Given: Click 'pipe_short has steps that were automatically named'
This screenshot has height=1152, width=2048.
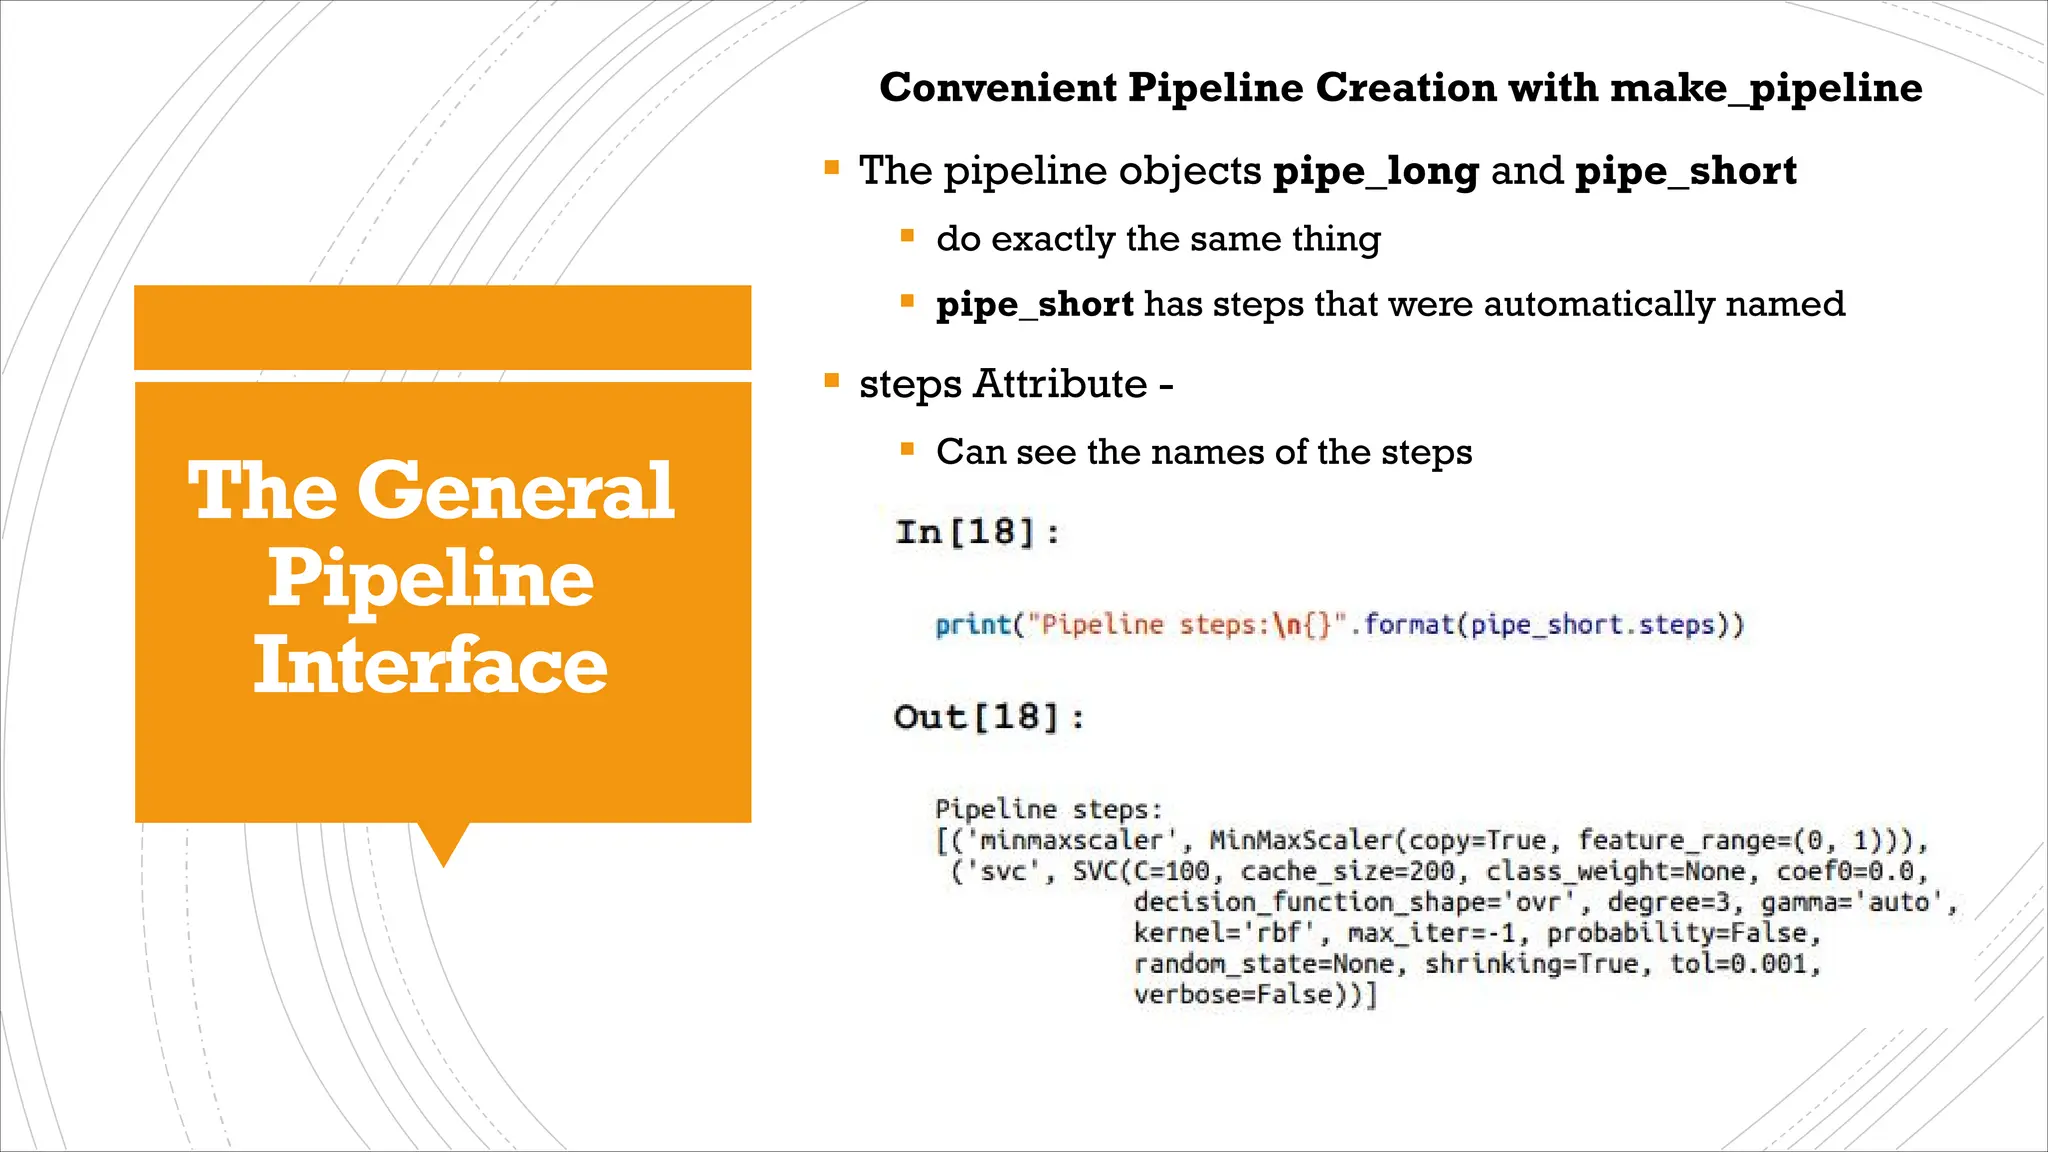Looking at the screenshot, I should (1390, 304).
